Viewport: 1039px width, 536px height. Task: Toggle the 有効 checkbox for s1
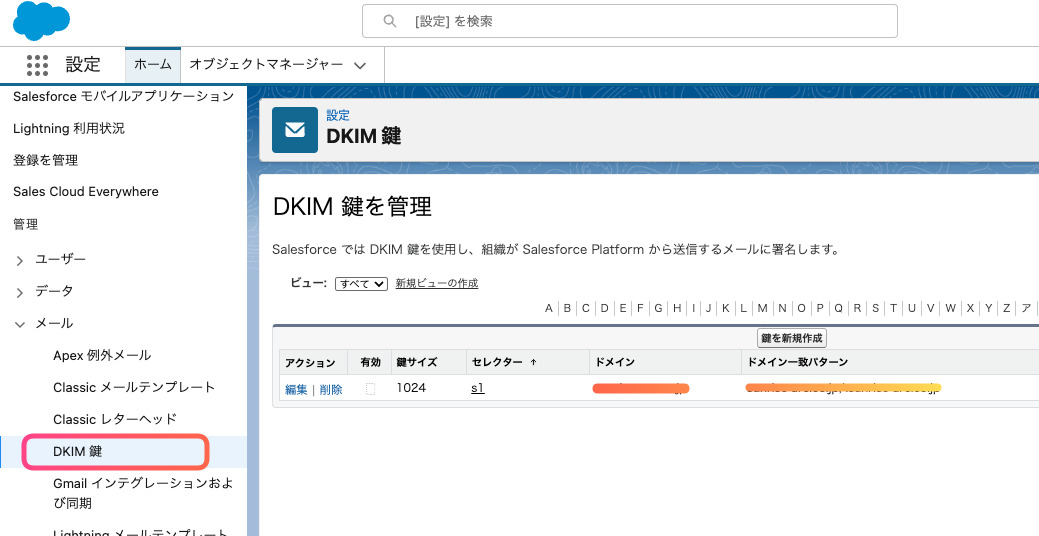pos(370,390)
